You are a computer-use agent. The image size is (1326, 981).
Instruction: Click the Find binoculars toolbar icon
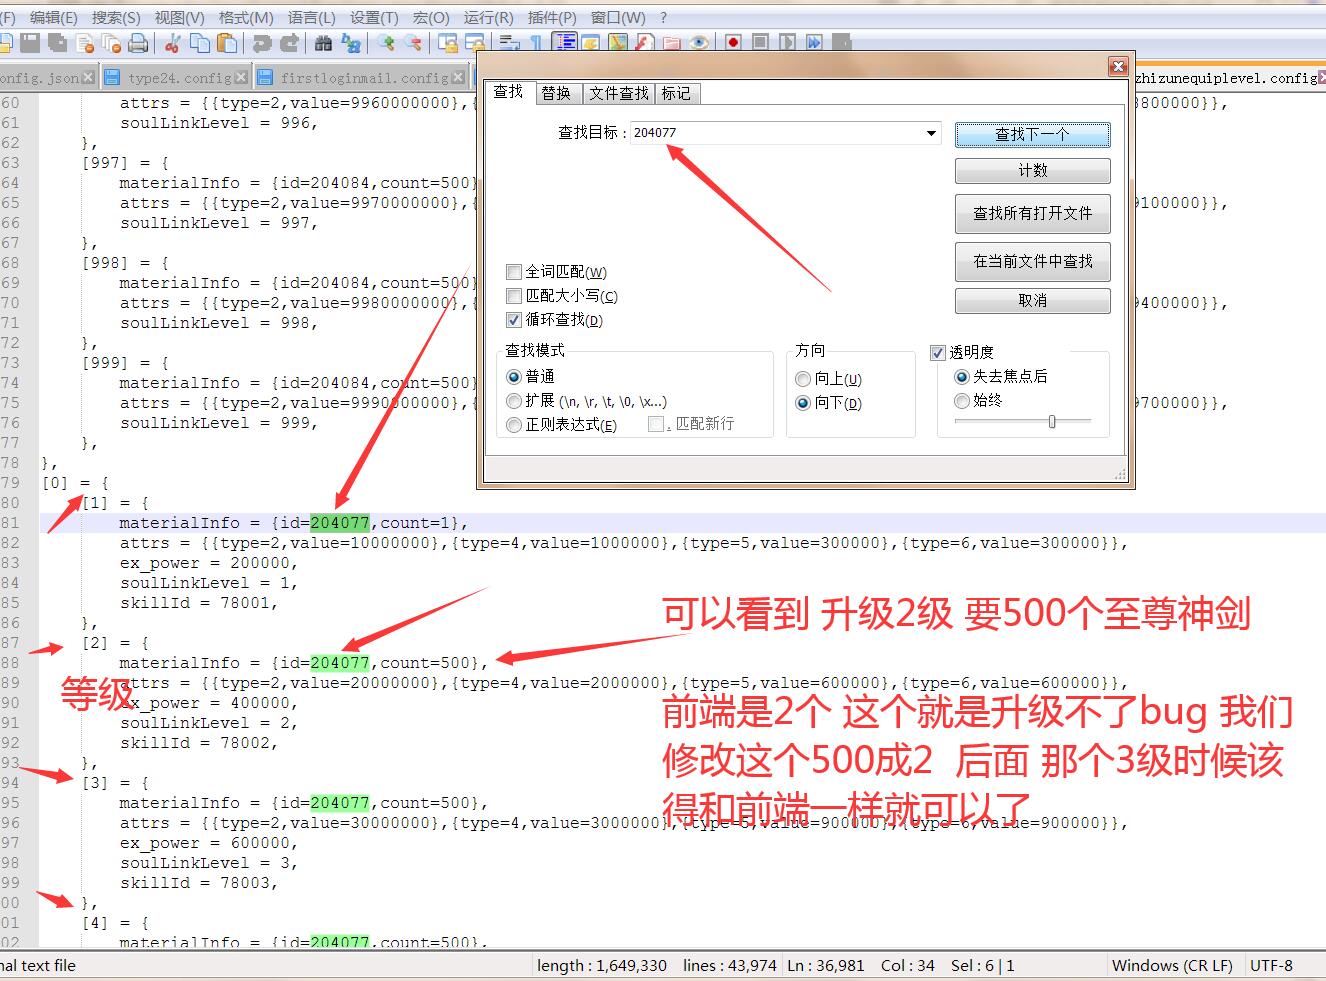click(323, 43)
